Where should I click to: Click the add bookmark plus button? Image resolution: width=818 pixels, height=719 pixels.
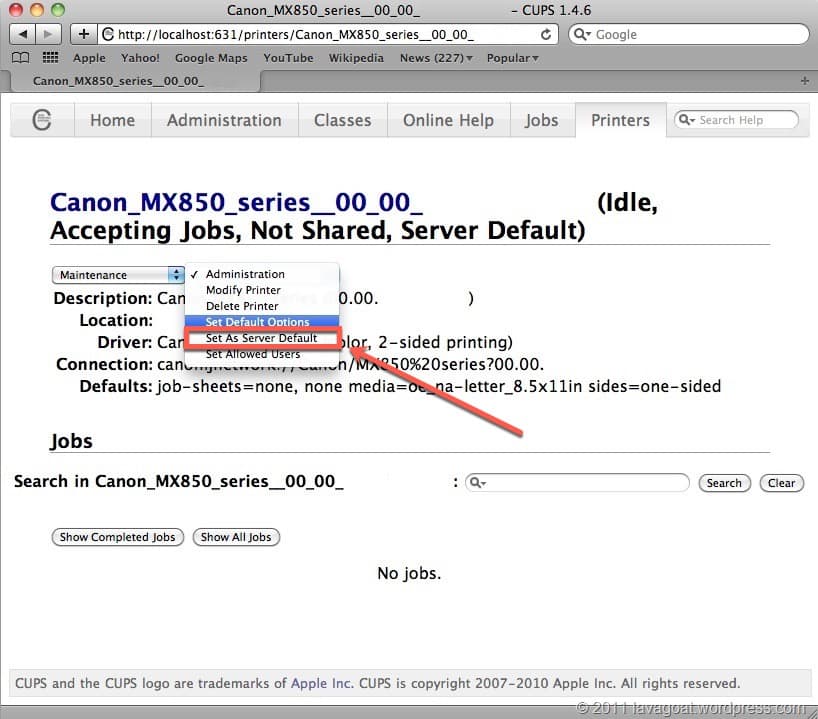click(x=84, y=34)
